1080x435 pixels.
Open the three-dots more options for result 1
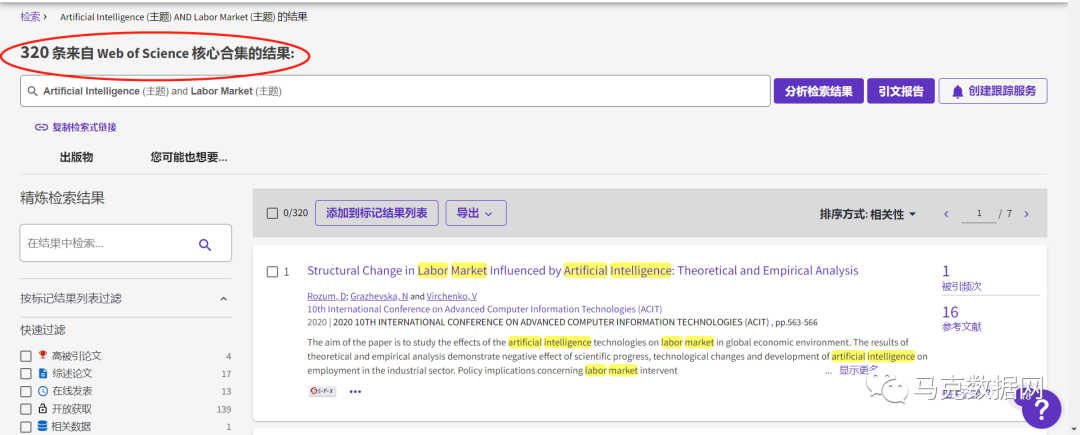[355, 392]
